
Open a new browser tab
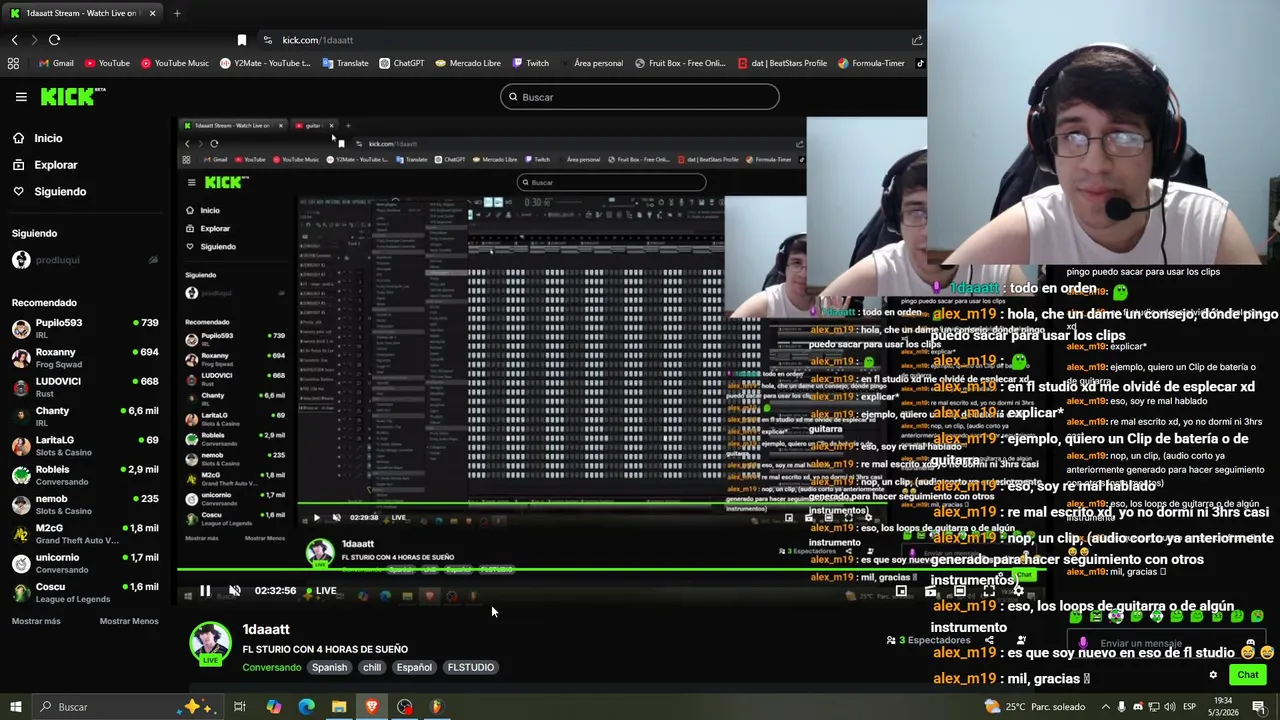(x=177, y=13)
